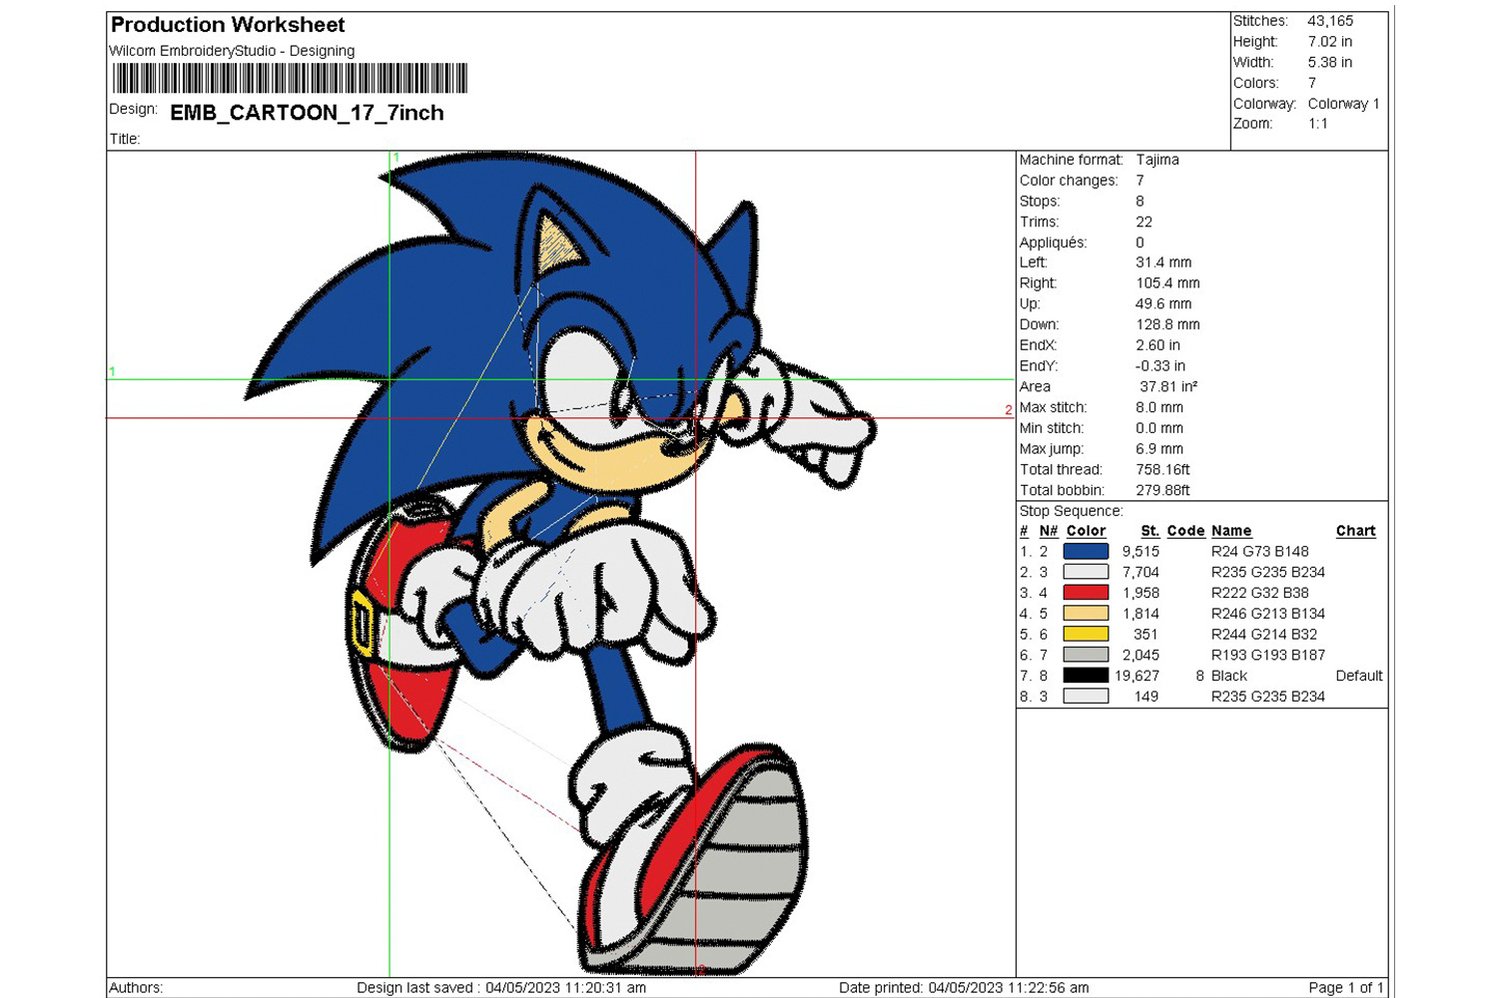Click the 'Date printed' timestamp
The image size is (1500, 998).
pos(964,988)
